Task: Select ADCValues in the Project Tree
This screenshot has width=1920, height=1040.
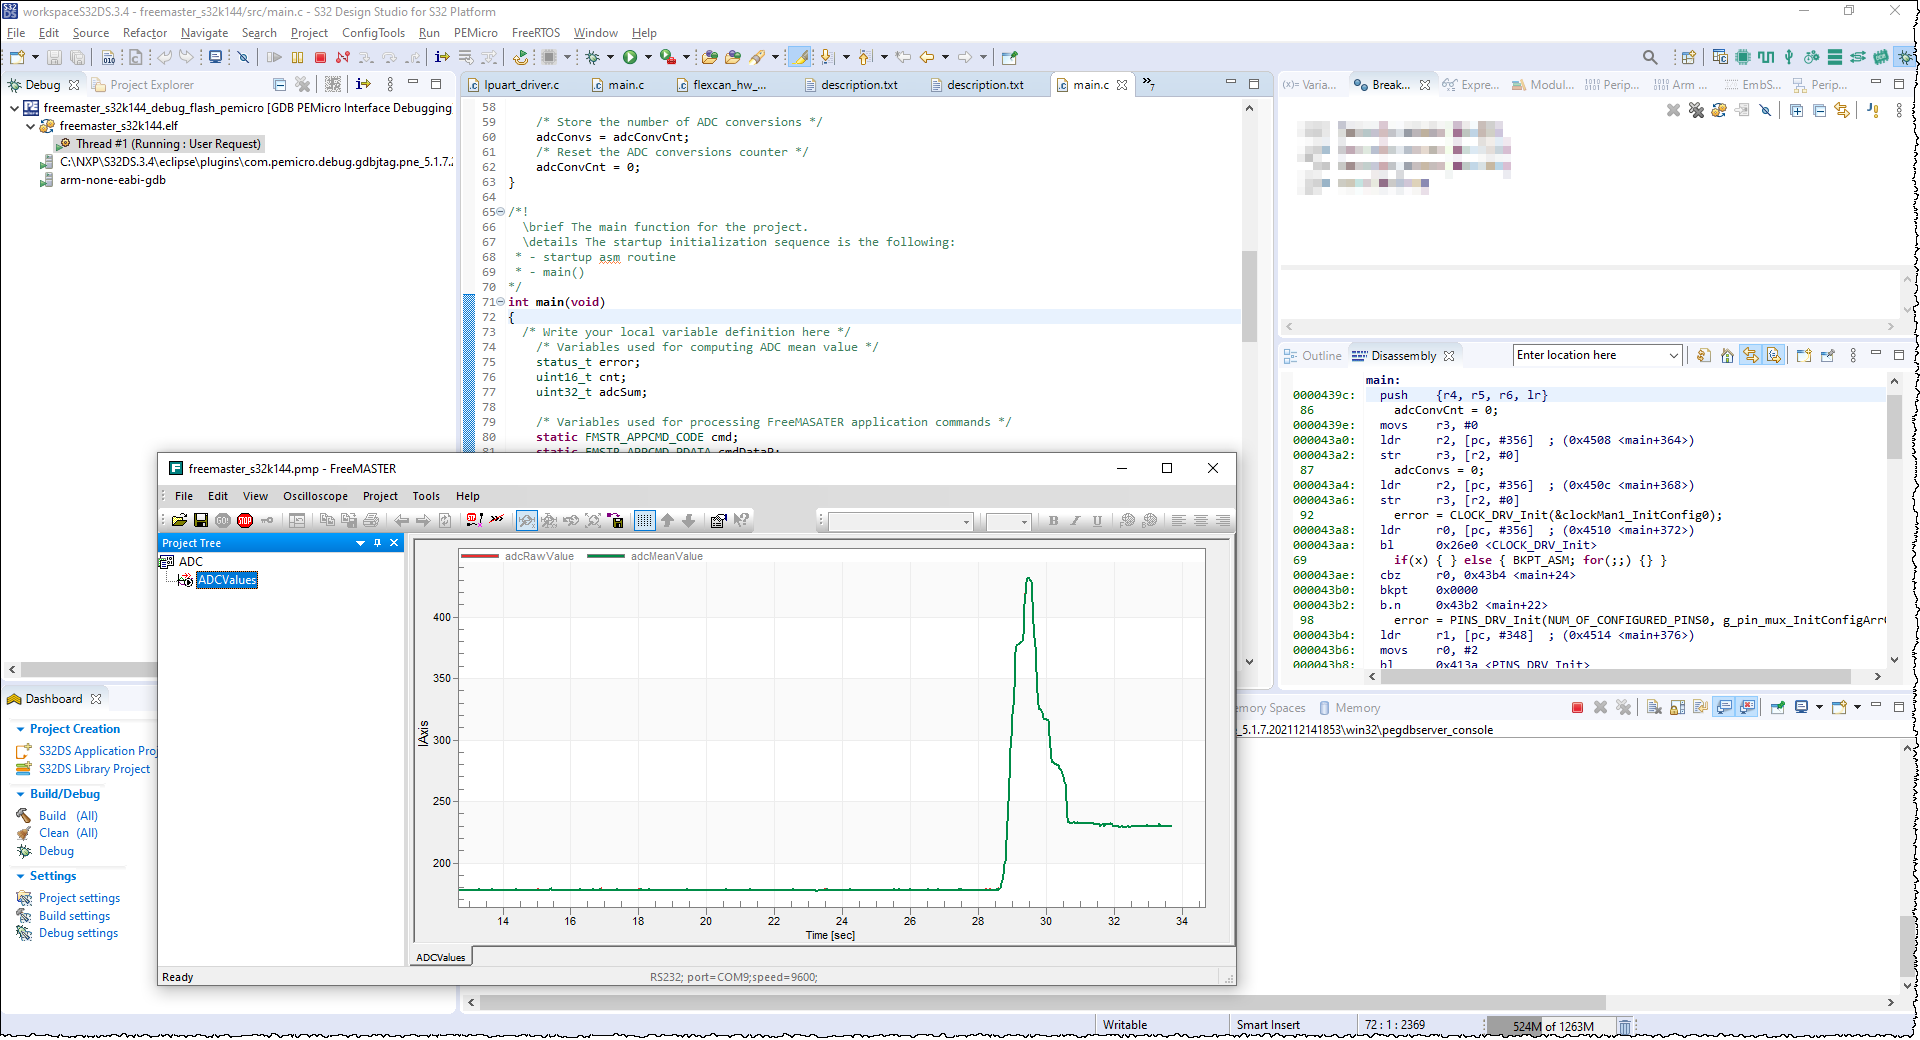Action: coord(226,580)
